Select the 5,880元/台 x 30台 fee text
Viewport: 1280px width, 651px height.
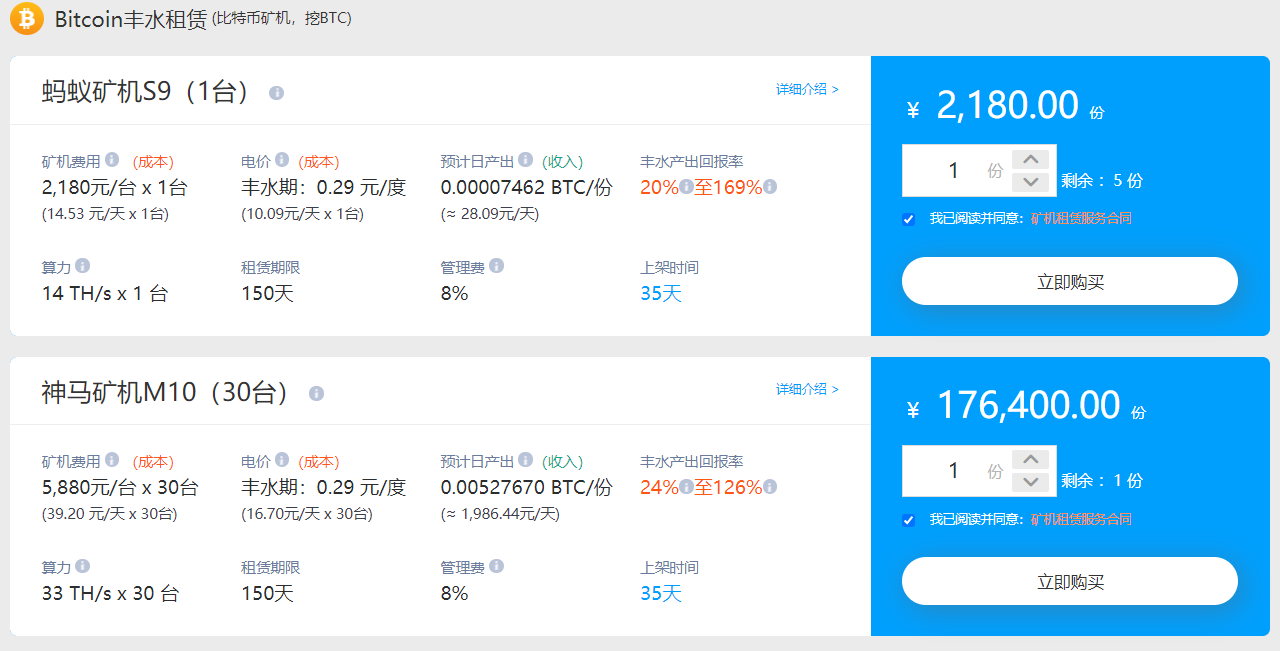120,488
